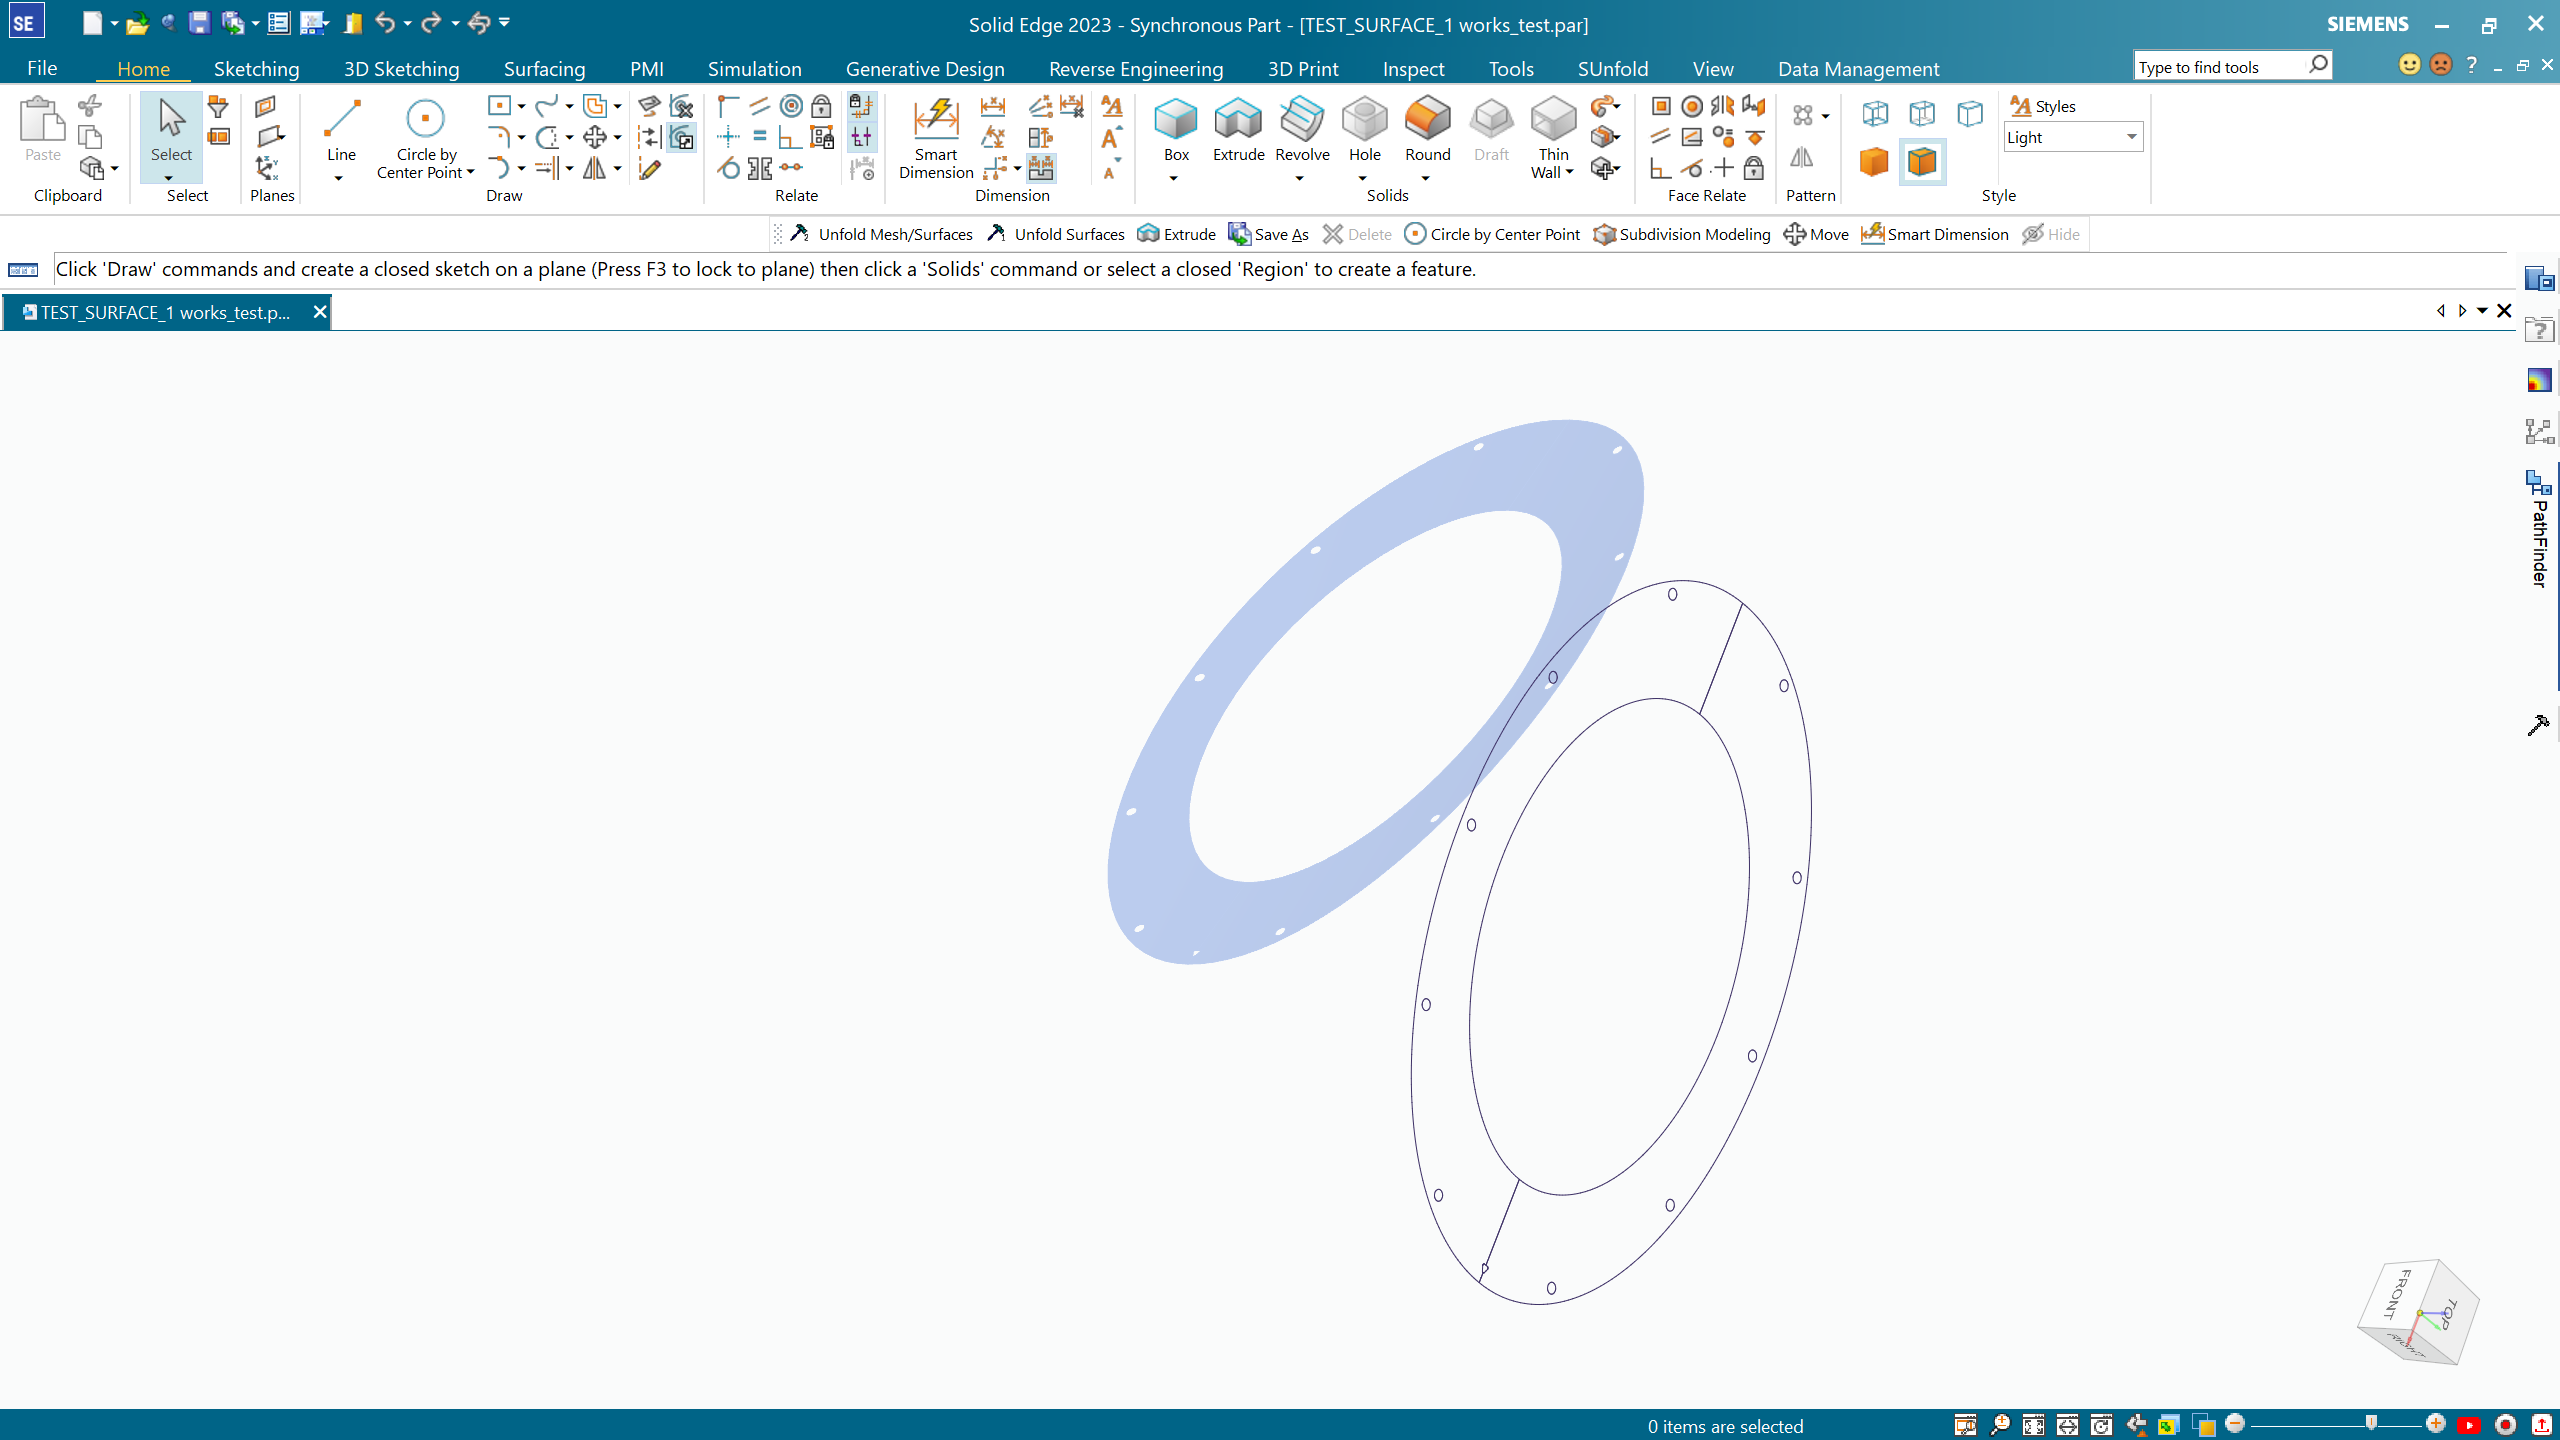Open Subdivision Modeling command
2560x1440 pixels.
tap(1682, 234)
